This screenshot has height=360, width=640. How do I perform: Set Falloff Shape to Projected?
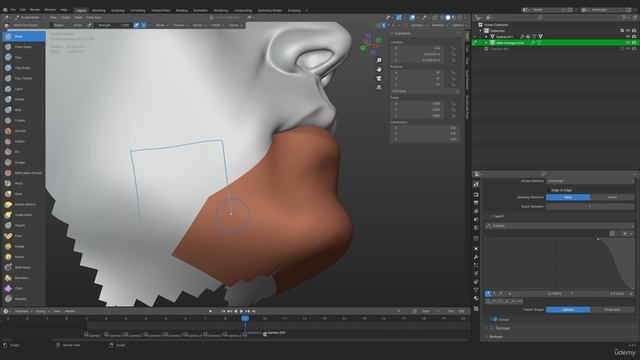612,310
